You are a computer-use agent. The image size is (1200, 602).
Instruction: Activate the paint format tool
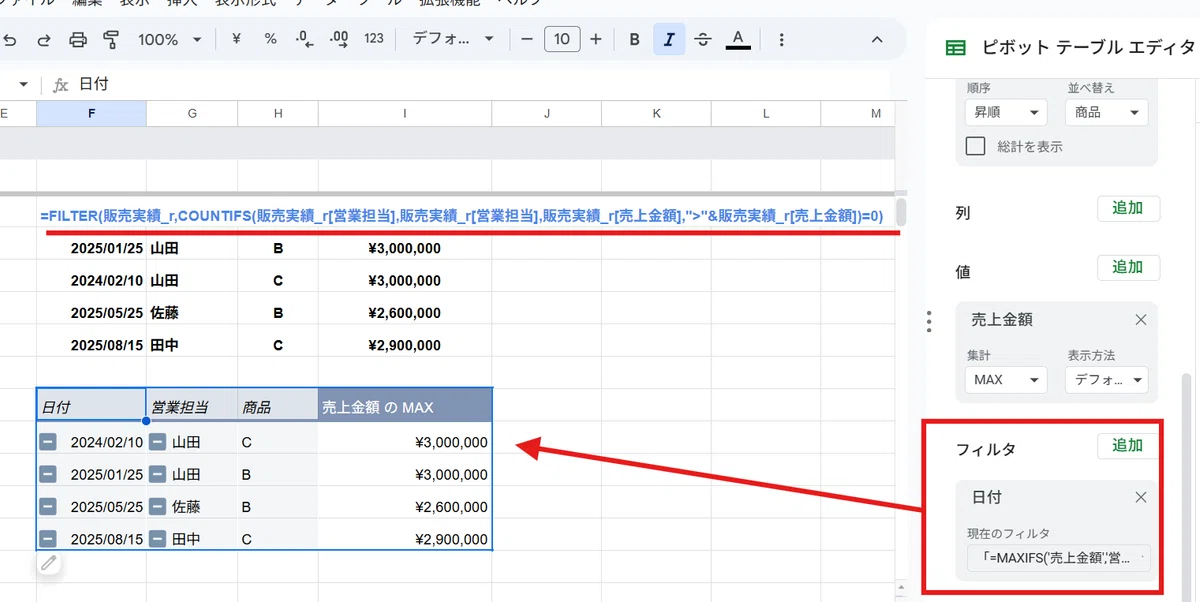pos(111,39)
